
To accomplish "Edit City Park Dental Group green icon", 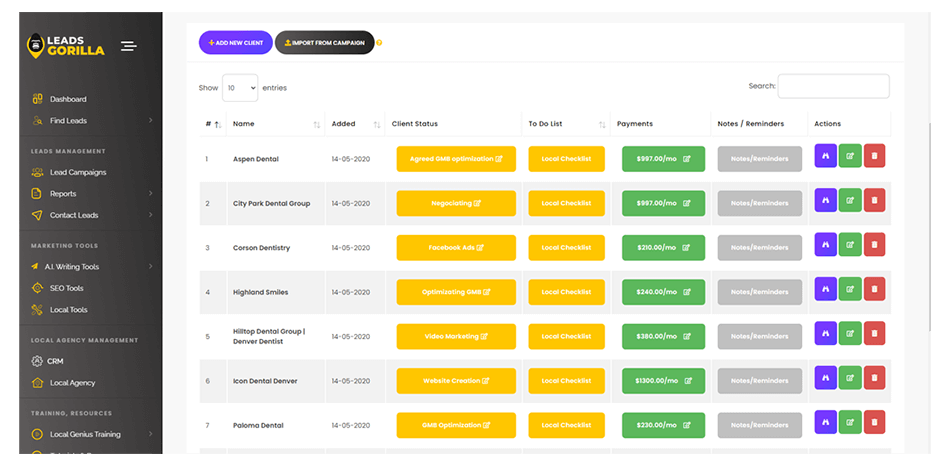I will (849, 200).
